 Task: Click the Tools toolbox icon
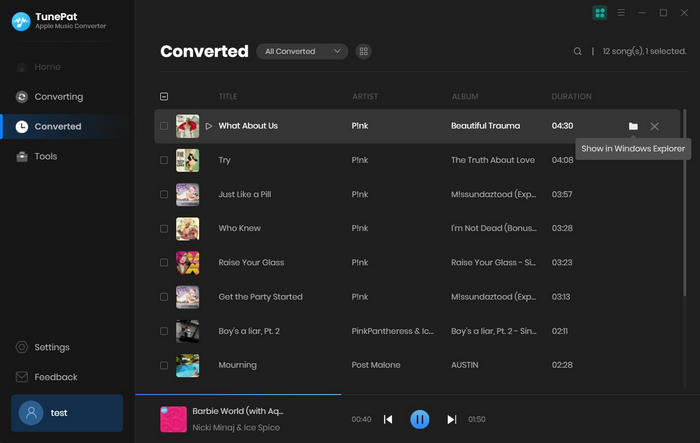22,156
